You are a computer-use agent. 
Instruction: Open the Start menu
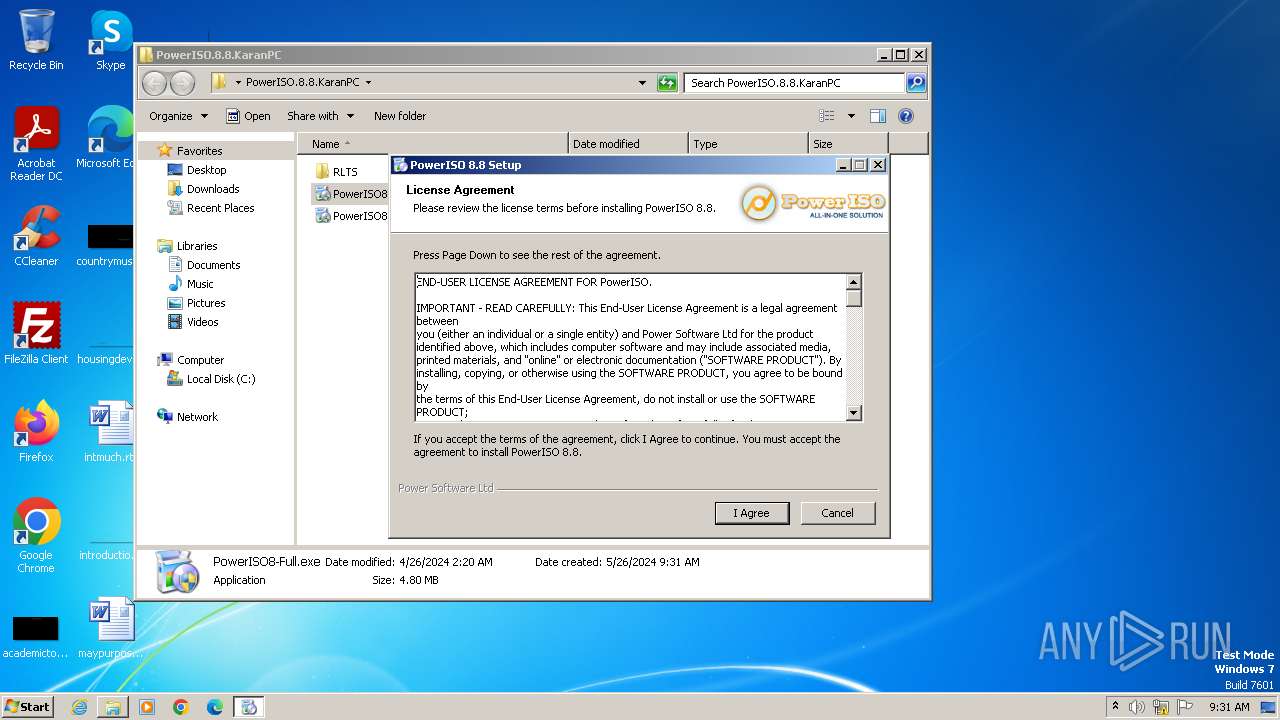coord(28,706)
